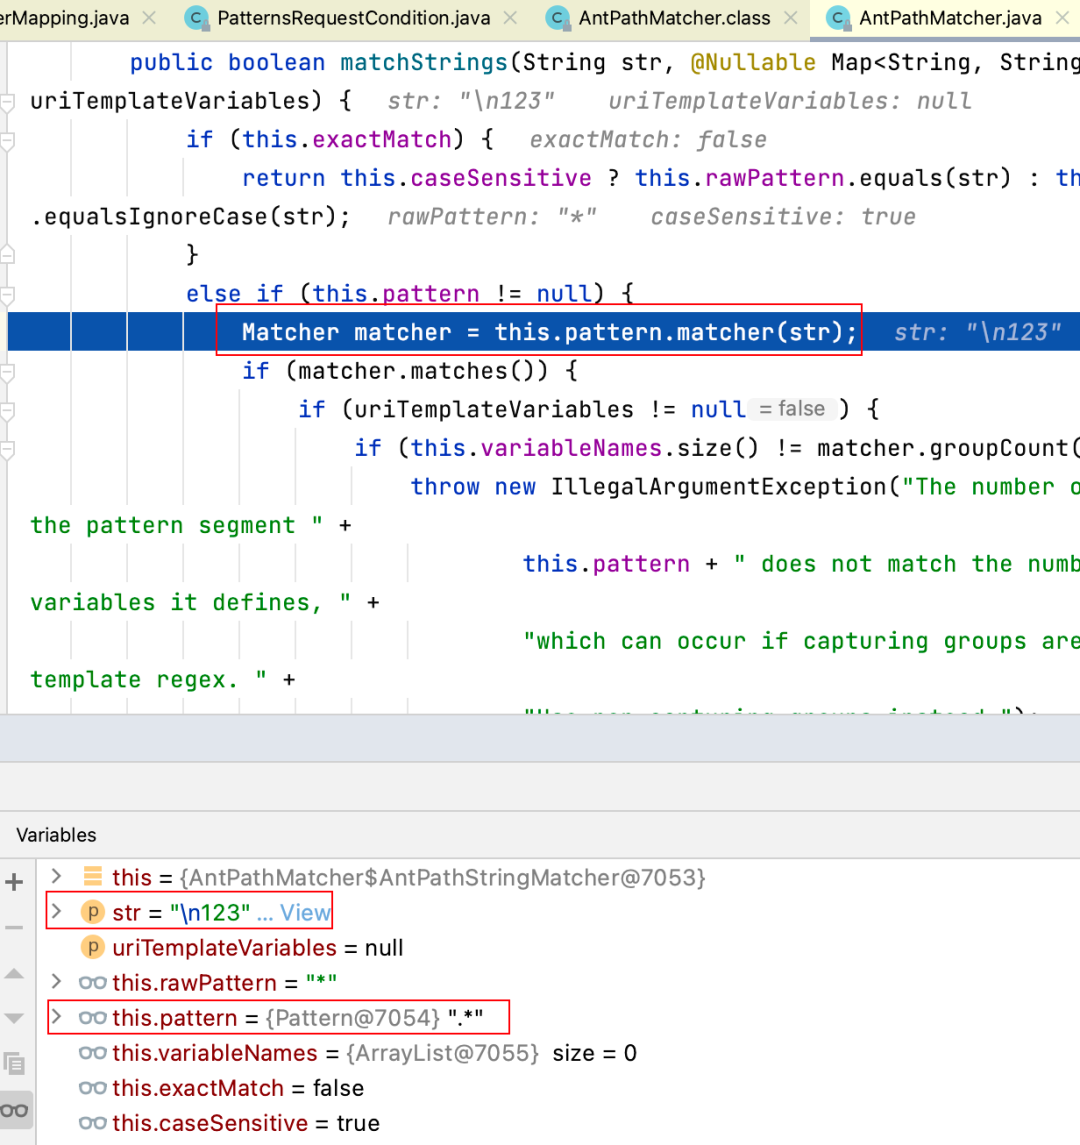
Task: Open the View link for str value
Action: tap(305, 912)
